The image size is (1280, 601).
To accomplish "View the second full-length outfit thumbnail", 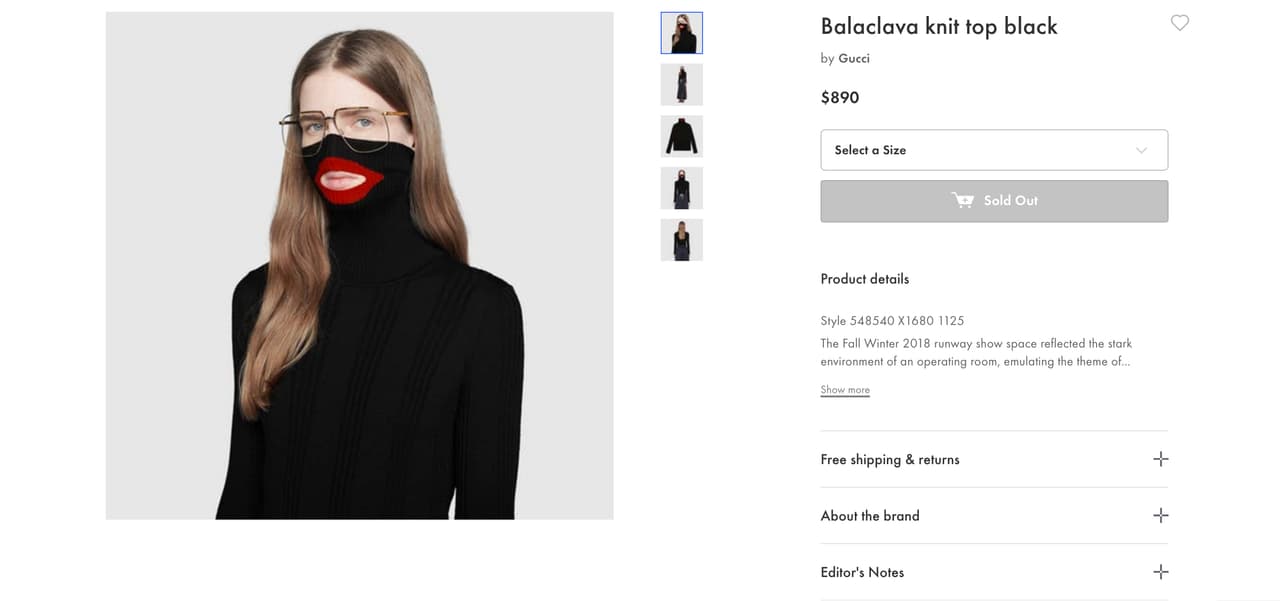I will [x=681, y=84].
